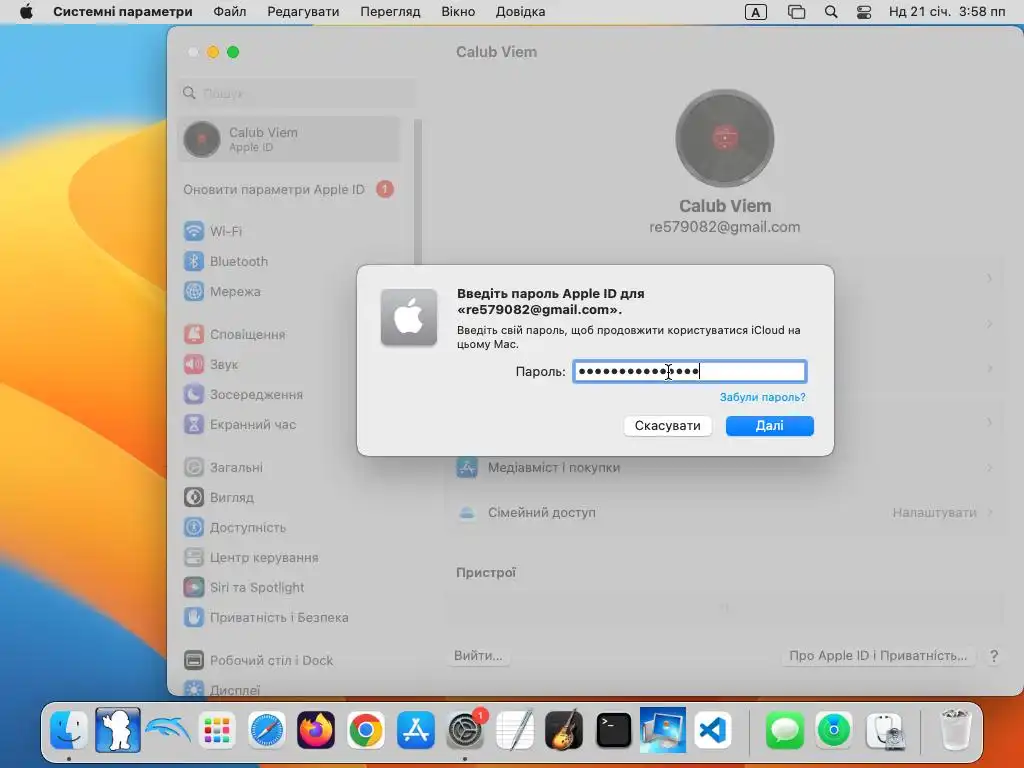
Task: Open the Медіавміст і покупки row
Action: (x=724, y=468)
